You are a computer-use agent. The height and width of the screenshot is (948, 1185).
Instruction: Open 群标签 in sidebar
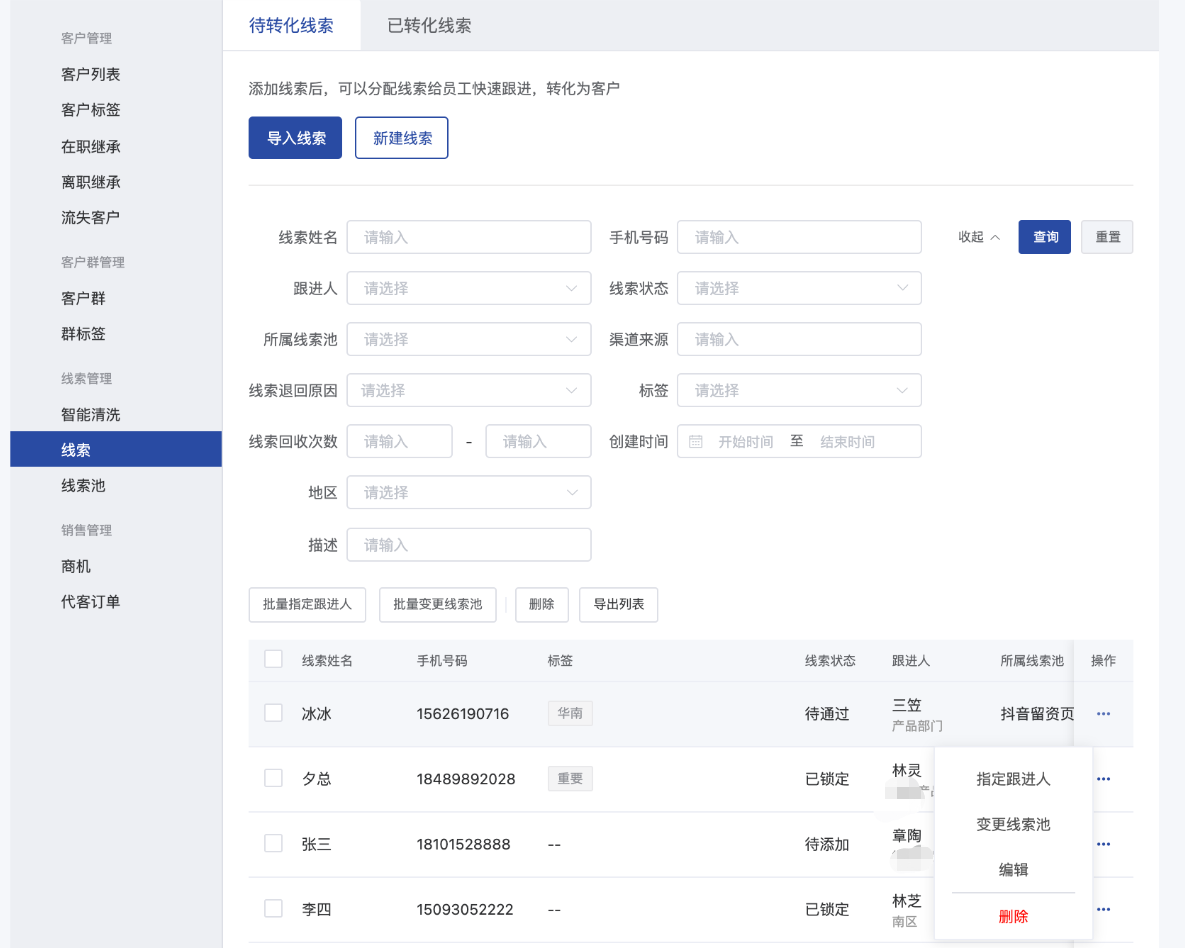coord(83,333)
